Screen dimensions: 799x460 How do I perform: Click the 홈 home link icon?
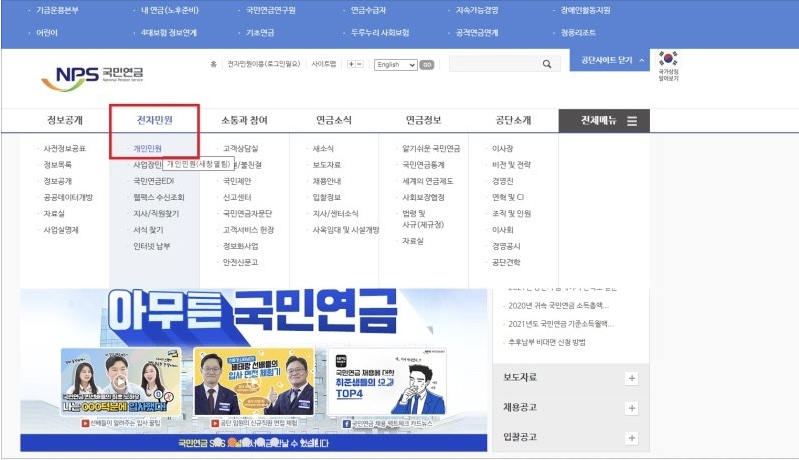tap(214, 64)
